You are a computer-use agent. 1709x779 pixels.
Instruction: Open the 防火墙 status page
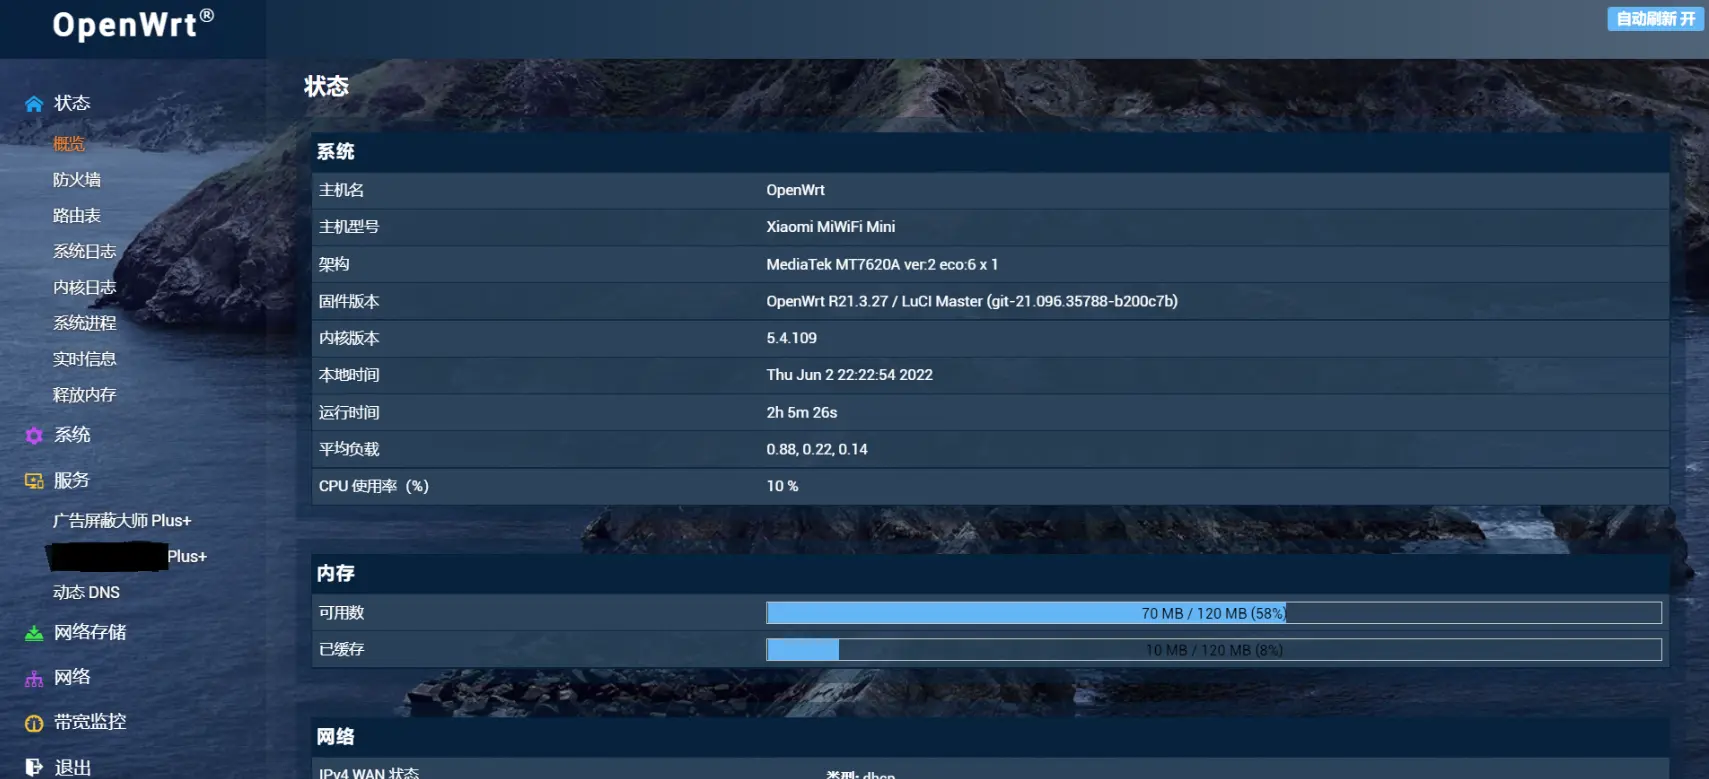[x=77, y=180]
